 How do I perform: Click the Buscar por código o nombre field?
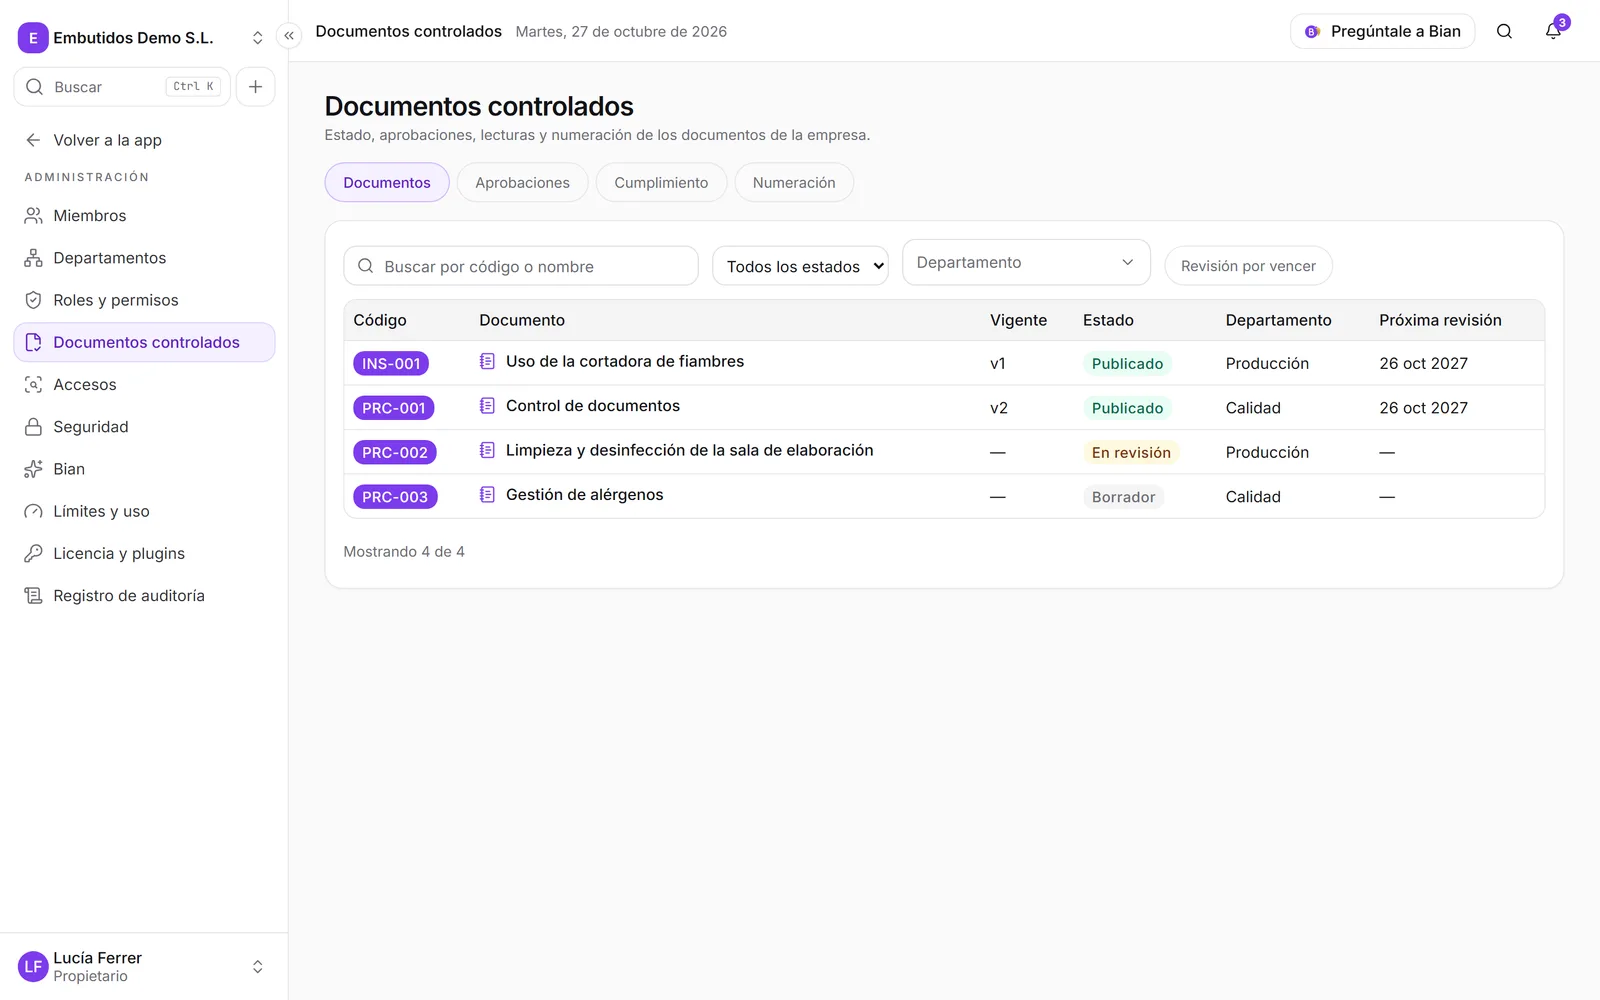[521, 266]
